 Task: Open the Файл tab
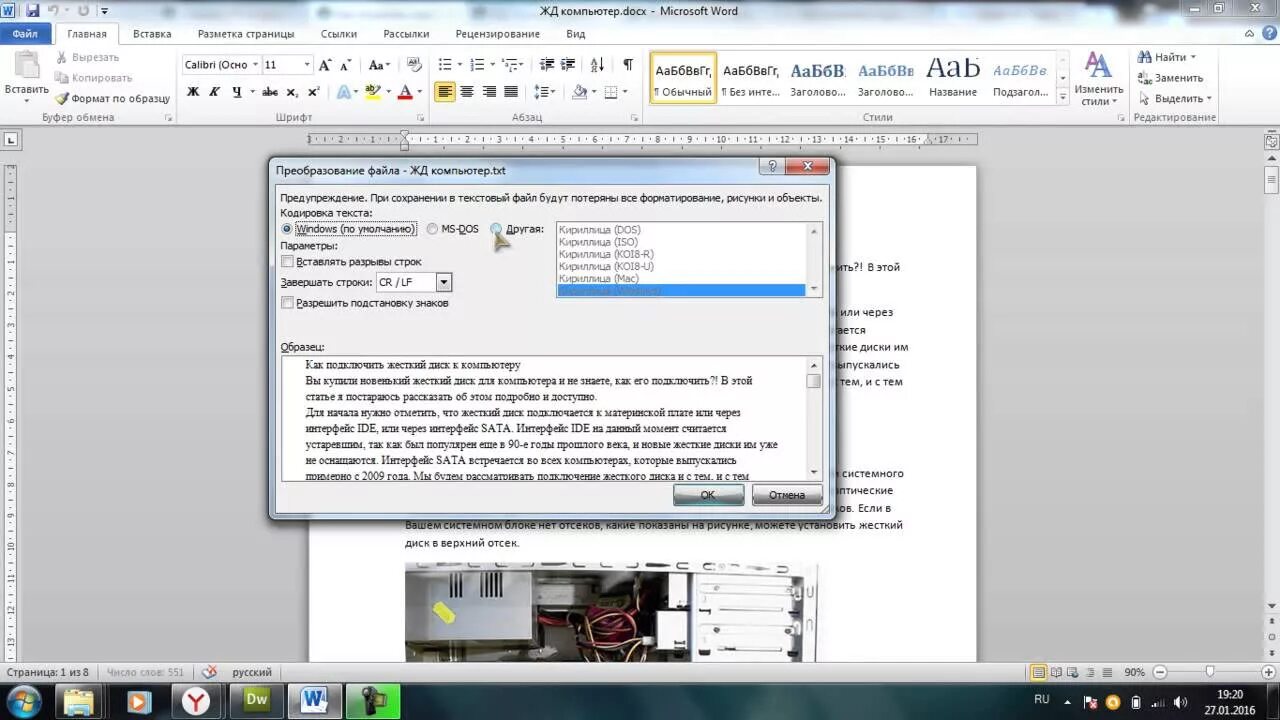25,34
